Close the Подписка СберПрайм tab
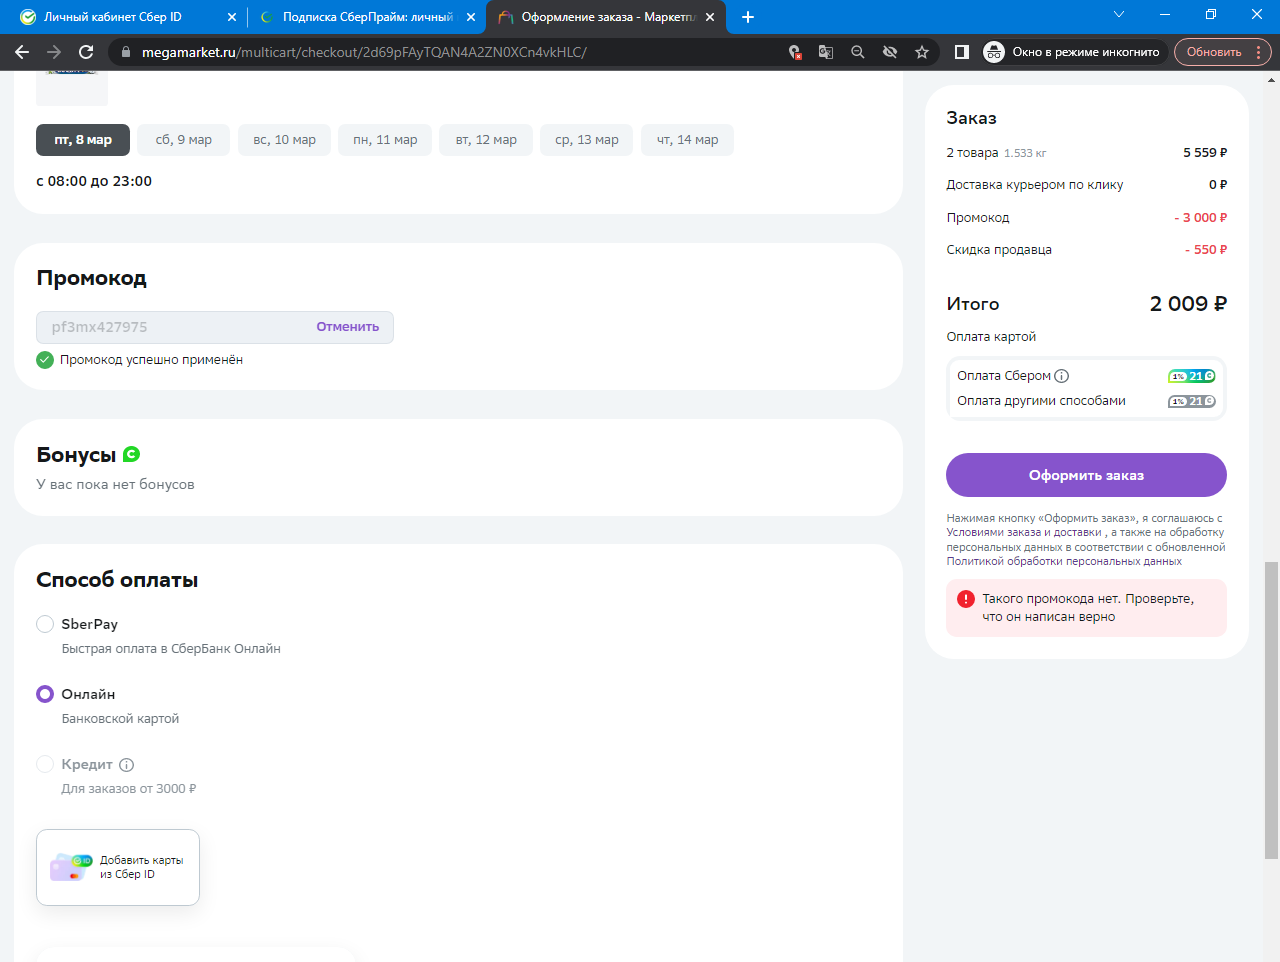The height and width of the screenshot is (962, 1280). pos(471,17)
